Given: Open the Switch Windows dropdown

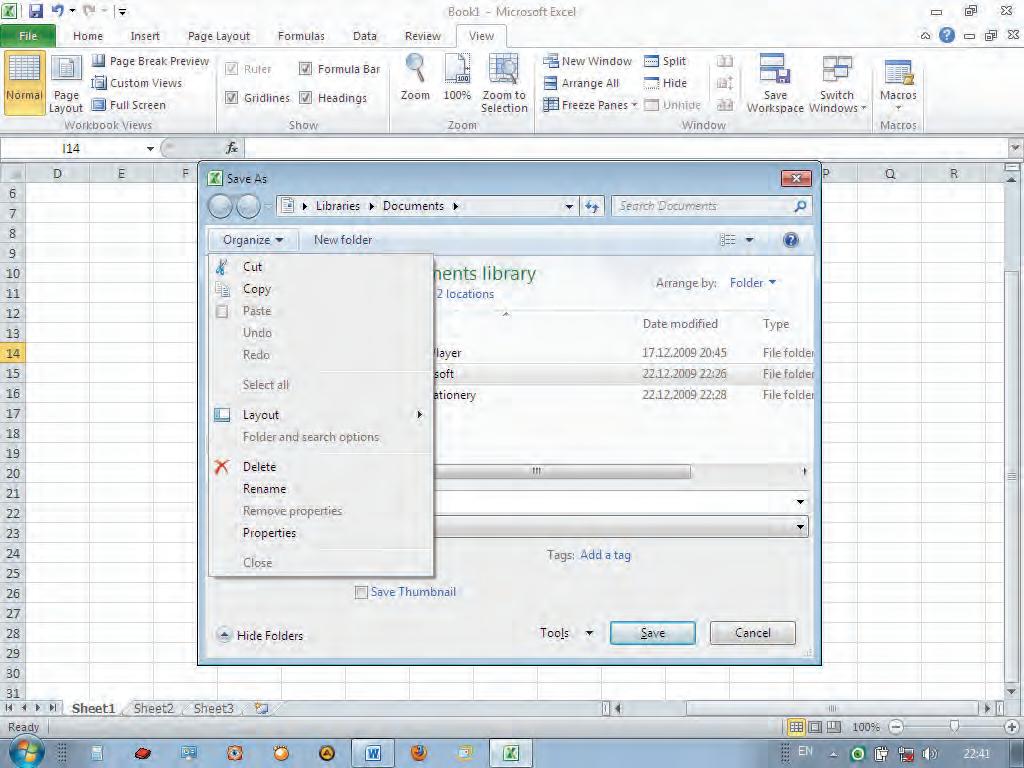Looking at the screenshot, I should 837,84.
